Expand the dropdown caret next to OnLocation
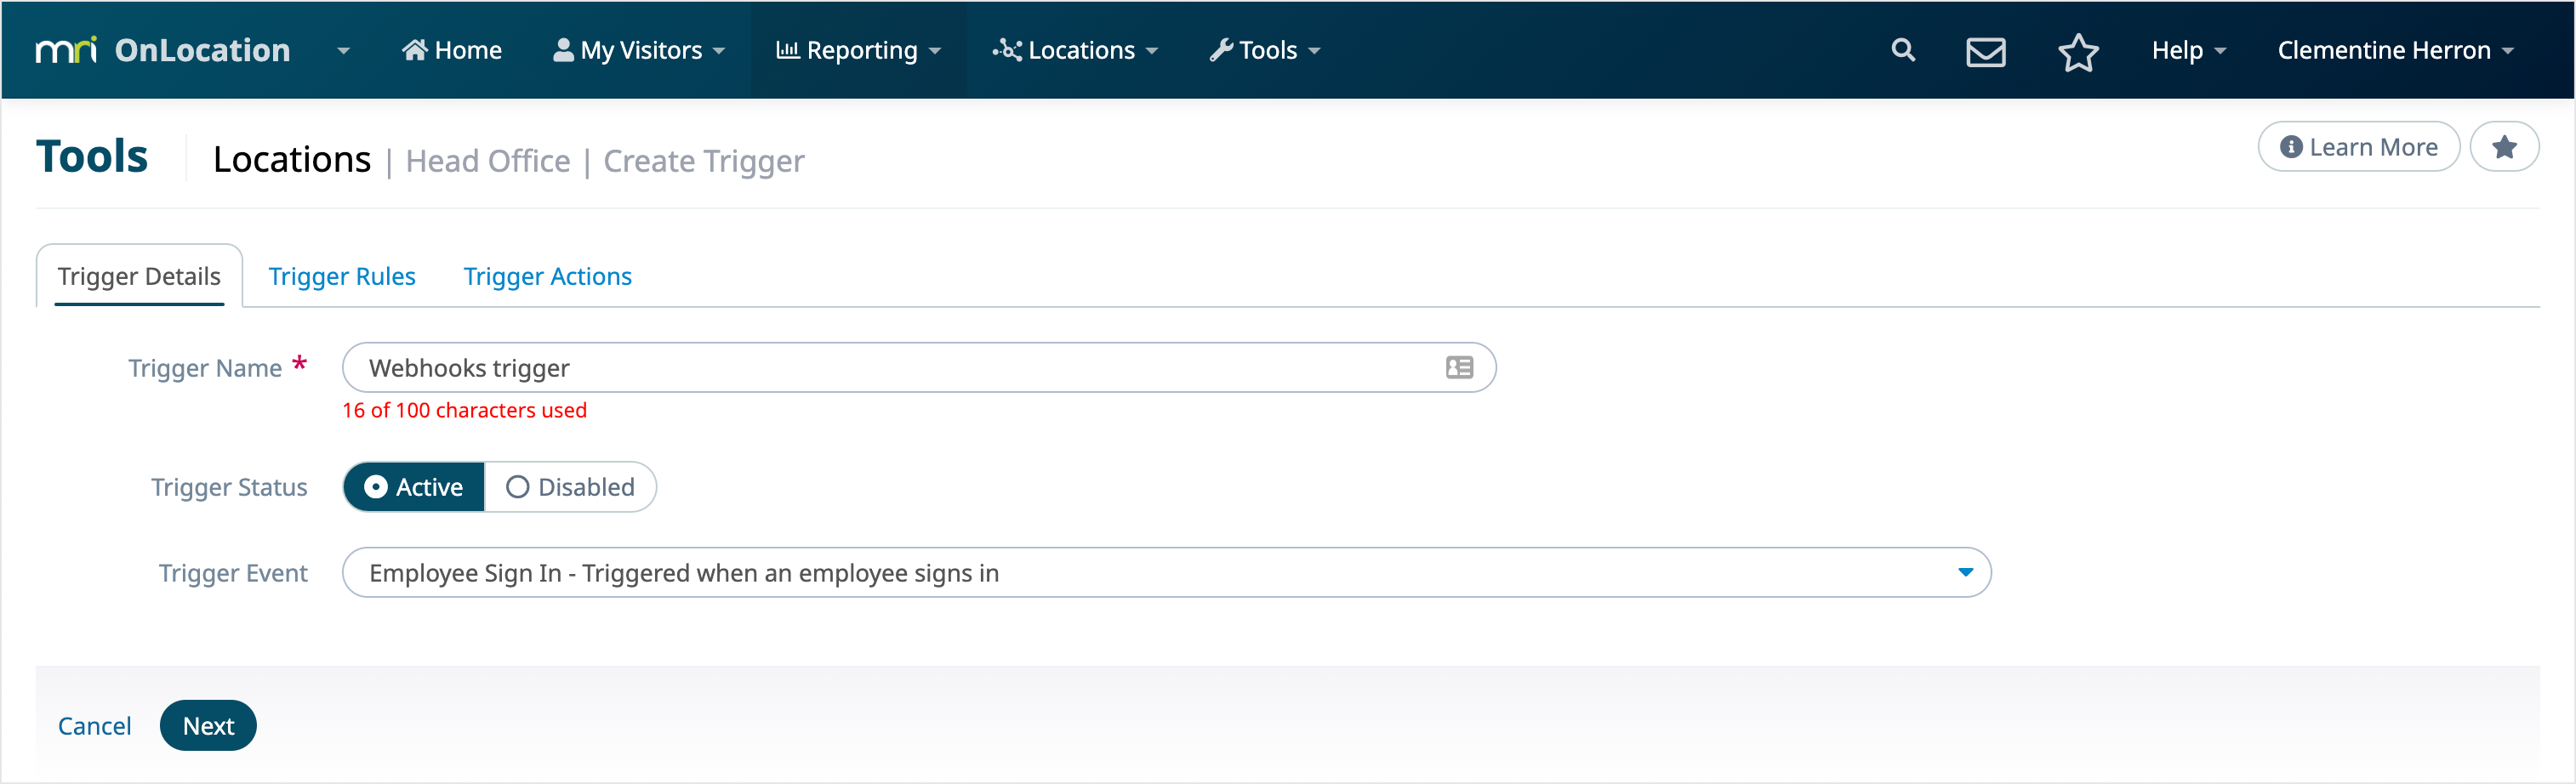 point(344,50)
